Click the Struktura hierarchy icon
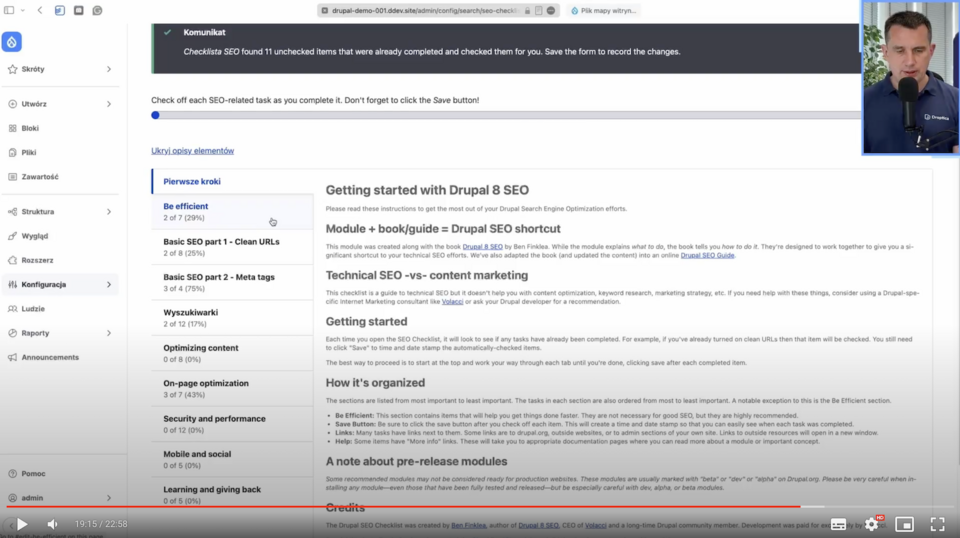This screenshot has width=960, height=538. (x=12, y=212)
